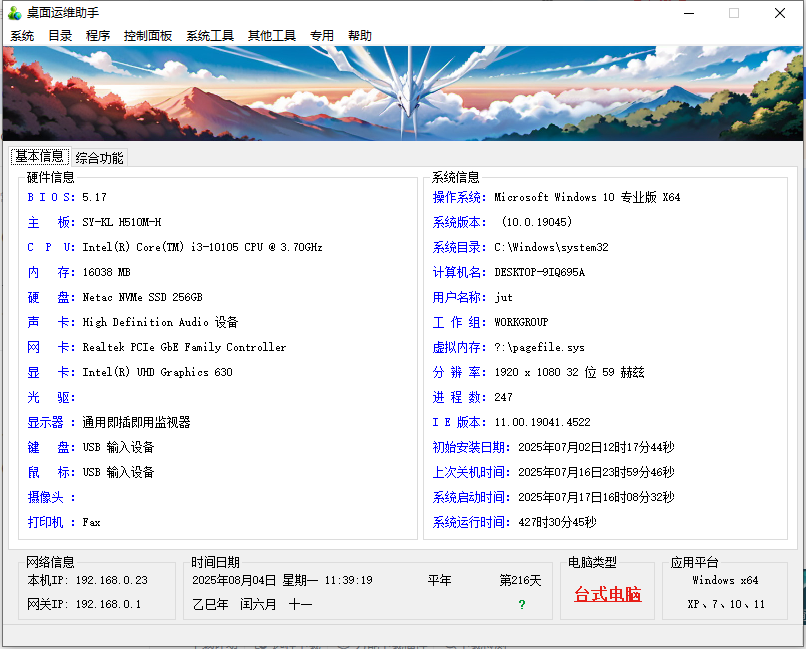
Task: Open the 目录 menu
Action: click(x=60, y=36)
